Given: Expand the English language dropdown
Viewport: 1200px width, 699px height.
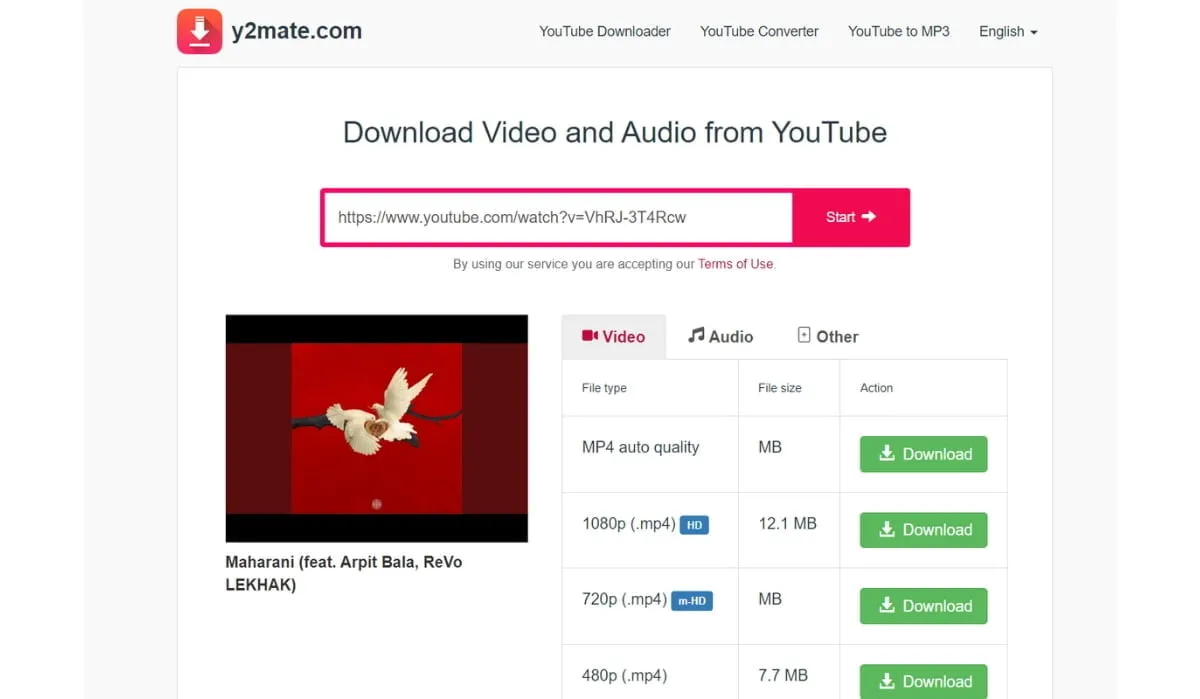Looking at the screenshot, I should click(x=1007, y=31).
